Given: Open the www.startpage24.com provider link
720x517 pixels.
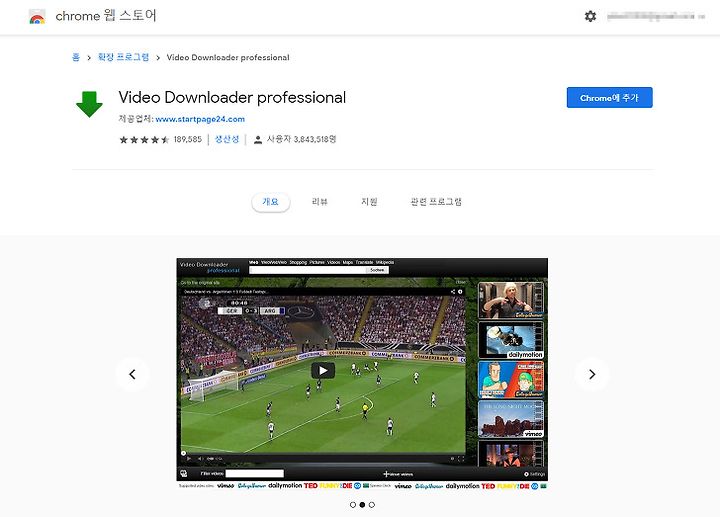Looking at the screenshot, I should (200, 119).
